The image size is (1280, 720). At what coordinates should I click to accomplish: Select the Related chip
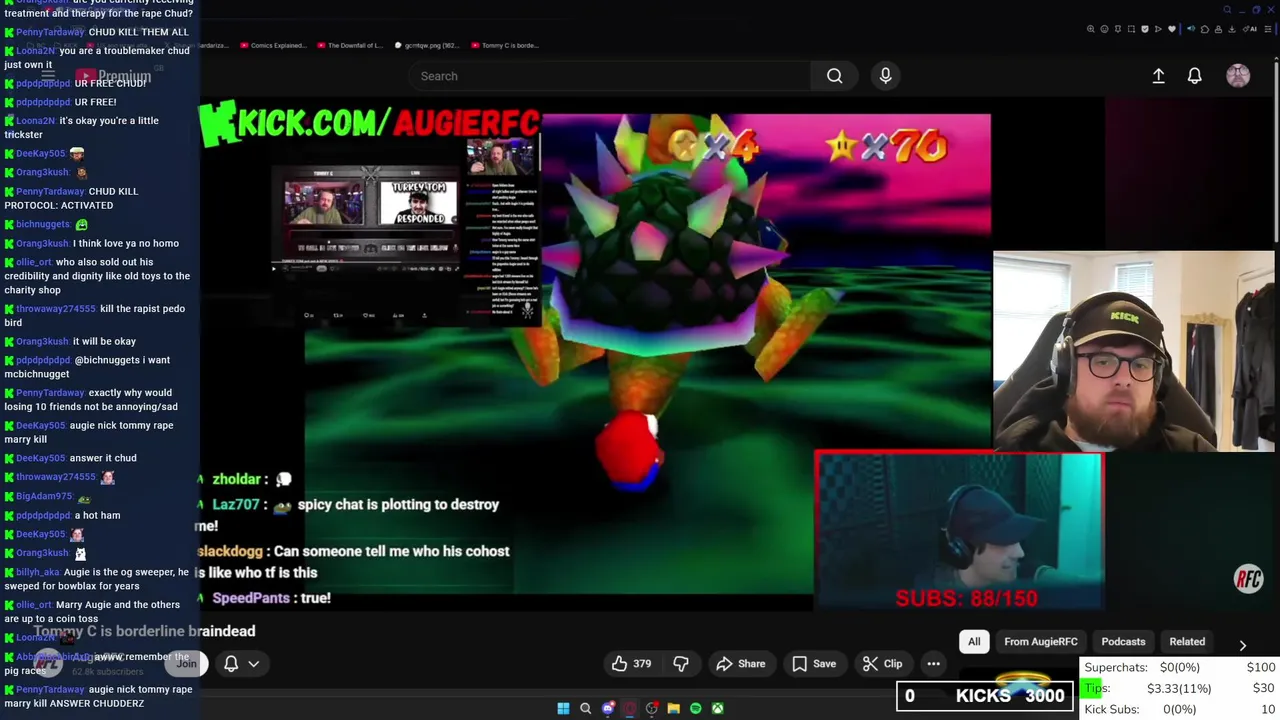[x=1187, y=642]
